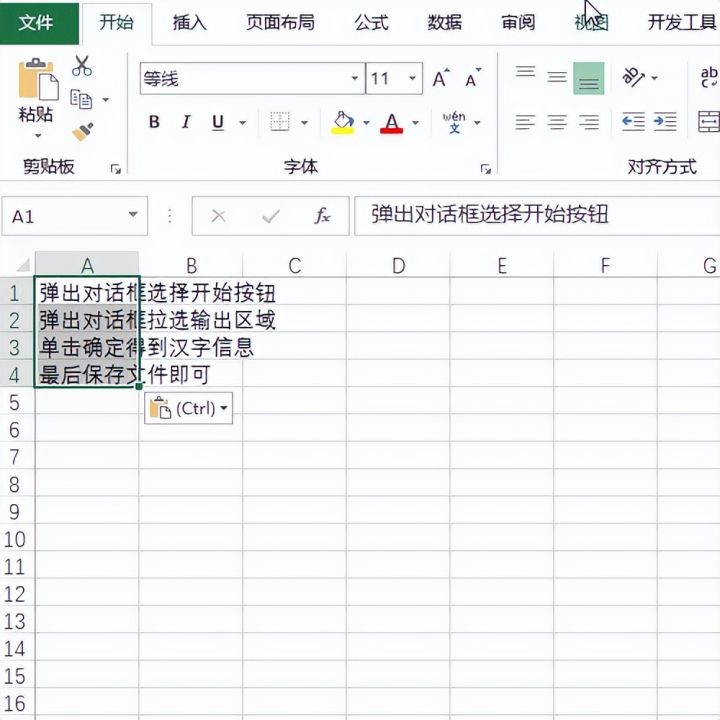
Task: Align text to middle vertically
Action: click(x=557, y=77)
